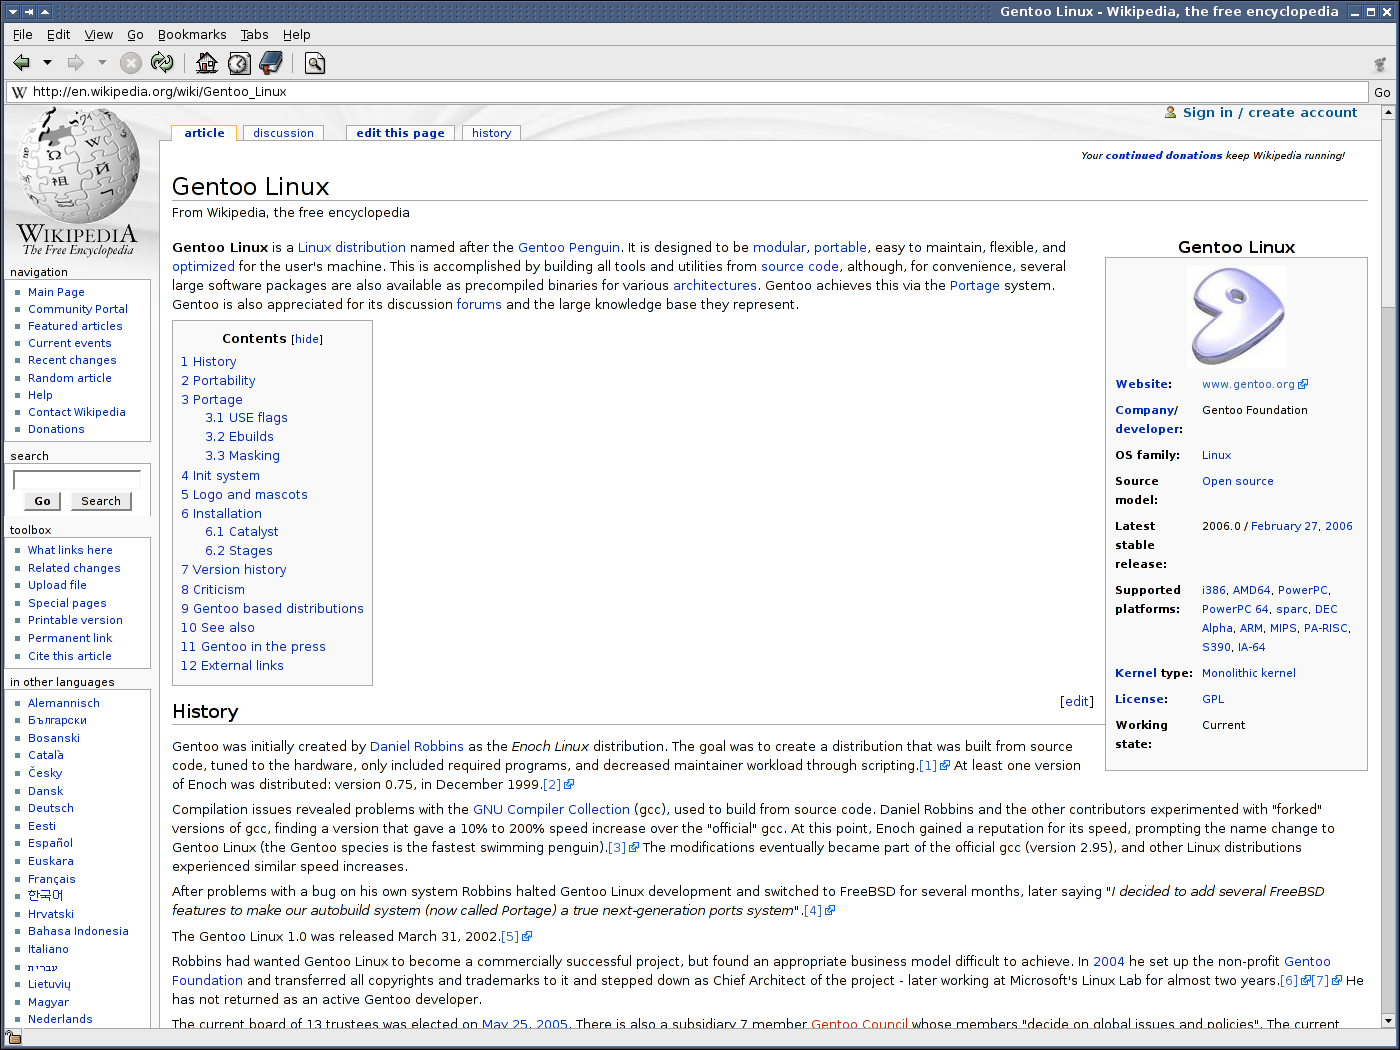
Task: Open the Linux distribution link
Action: (x=352, y=248)
